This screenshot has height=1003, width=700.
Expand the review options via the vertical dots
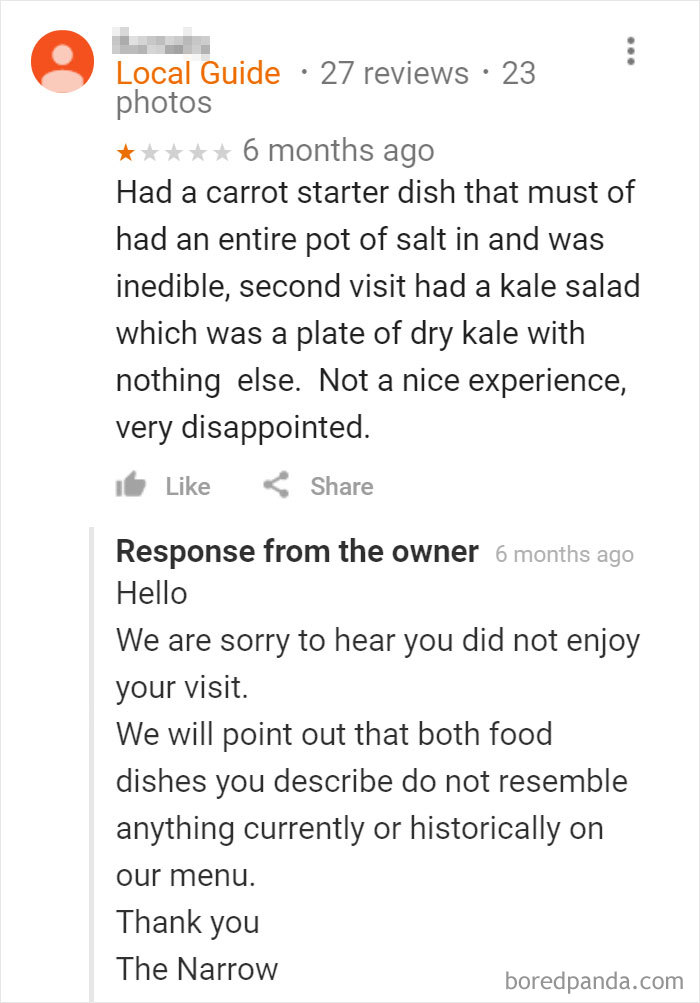click(632, 52)
